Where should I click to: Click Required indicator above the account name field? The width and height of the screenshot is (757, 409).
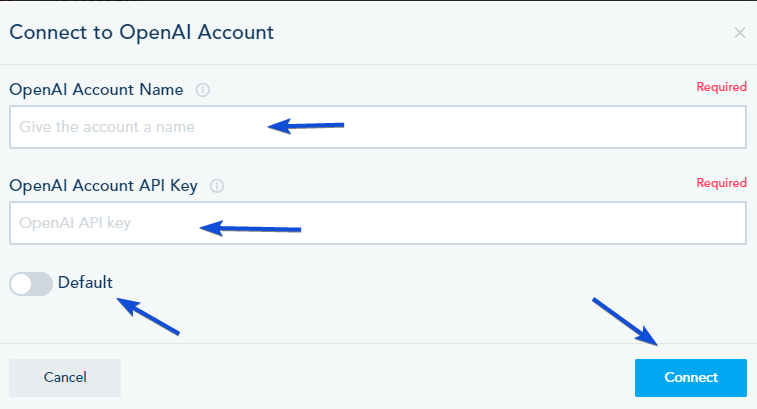click(x=721, y=87)
